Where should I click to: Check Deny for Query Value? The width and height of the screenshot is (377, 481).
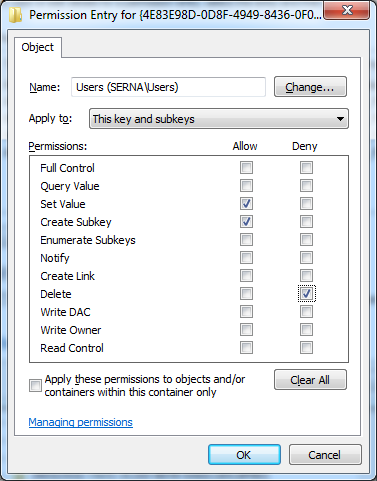(306, 186)
